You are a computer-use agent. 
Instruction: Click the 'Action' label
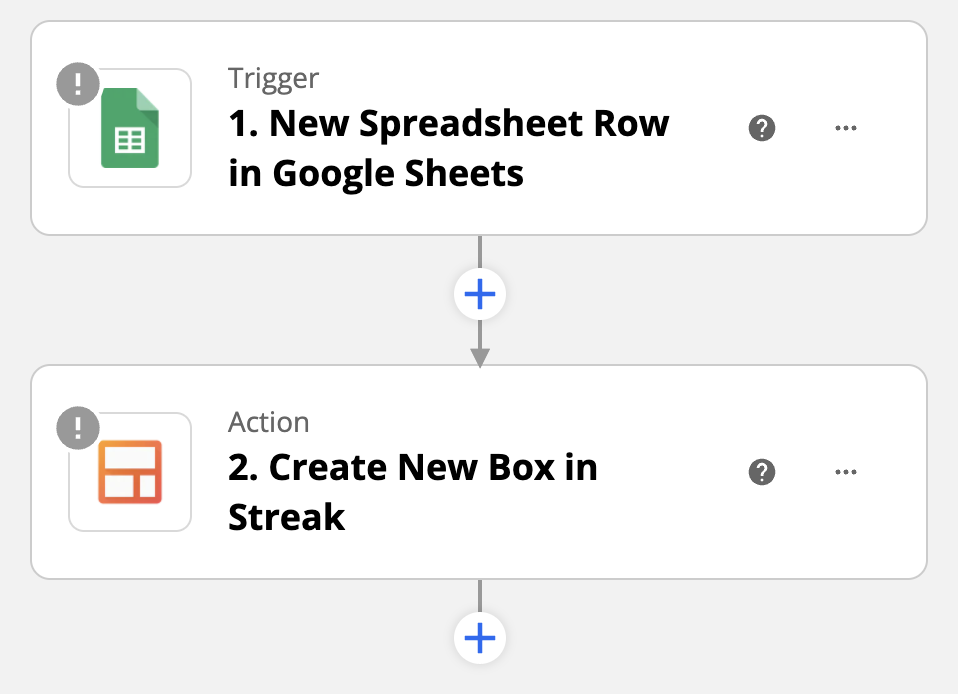[268, 422]
